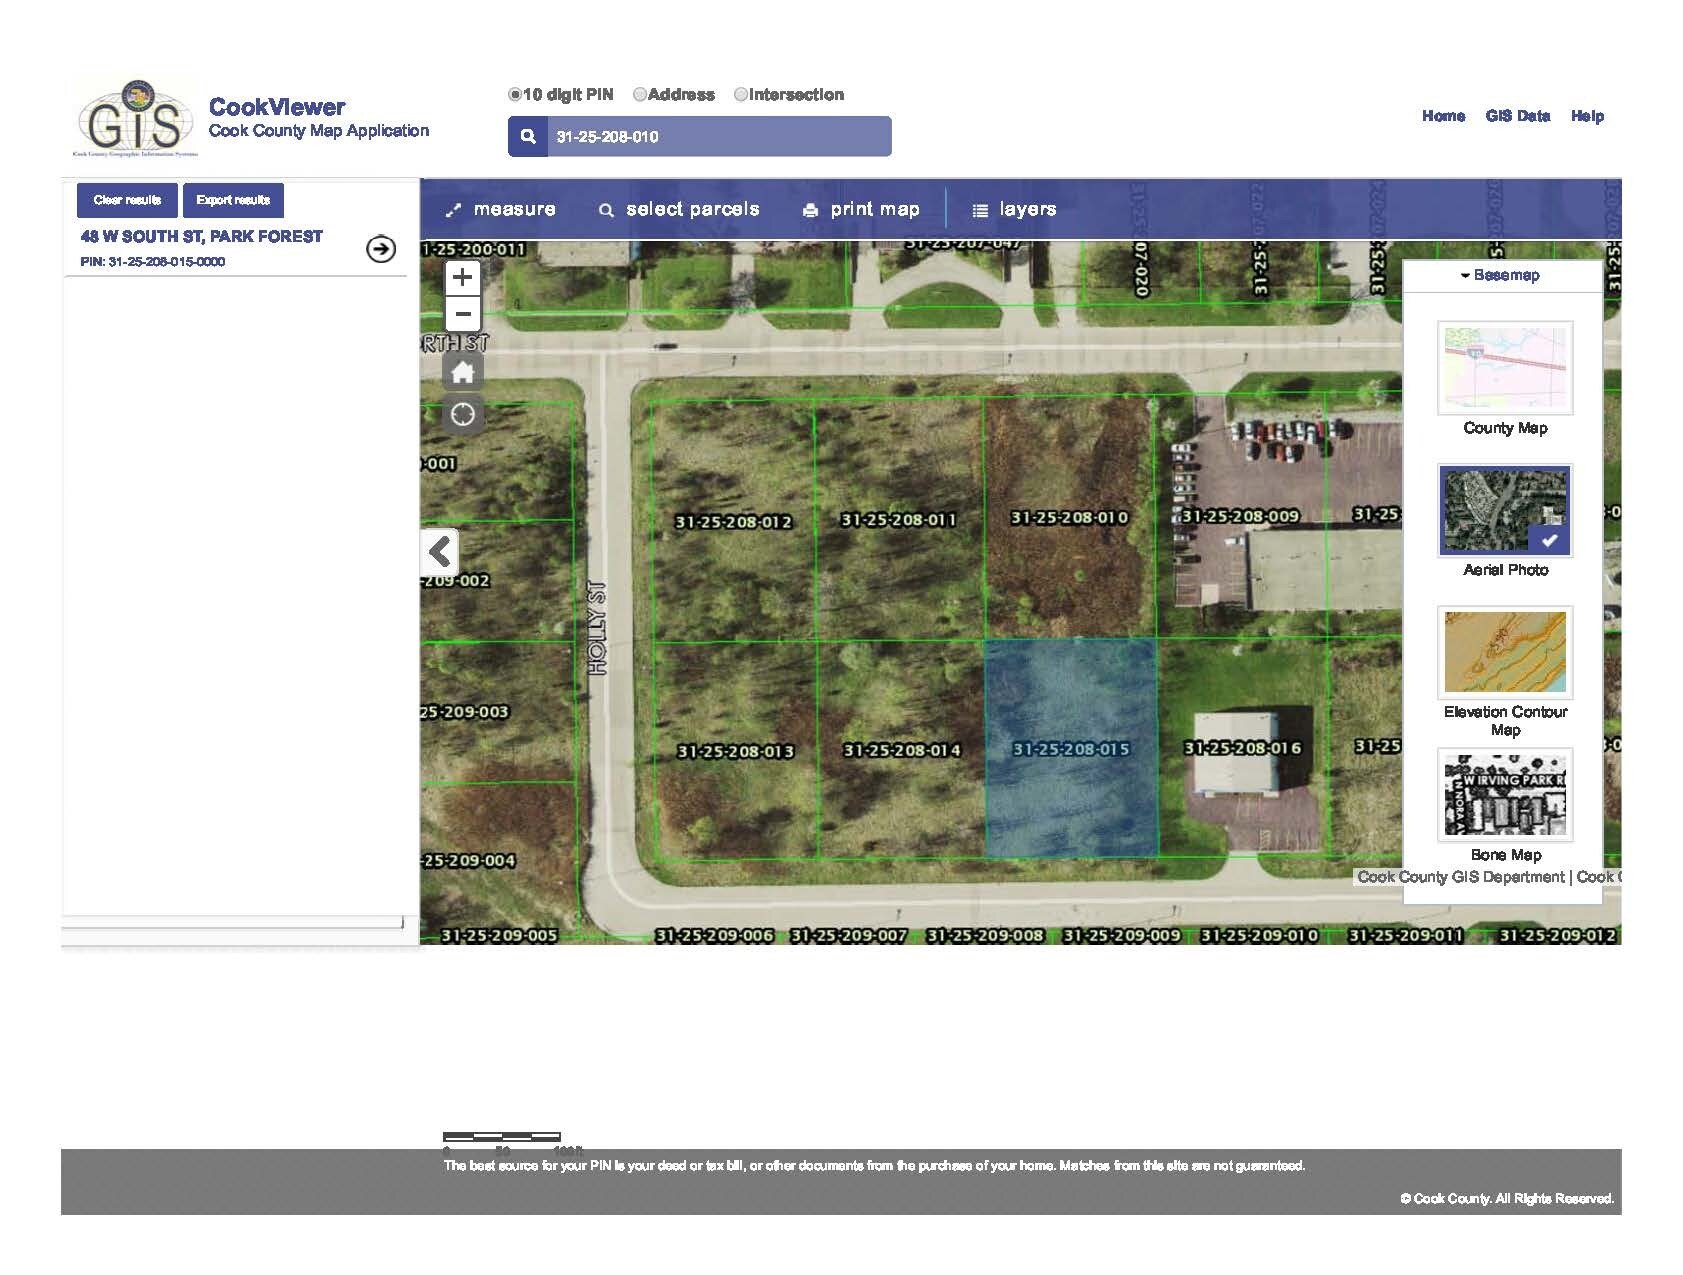Select the Intersection search option
Image resolution: width=1683 pixels, height=1275 pixels.
coord(741,94)
